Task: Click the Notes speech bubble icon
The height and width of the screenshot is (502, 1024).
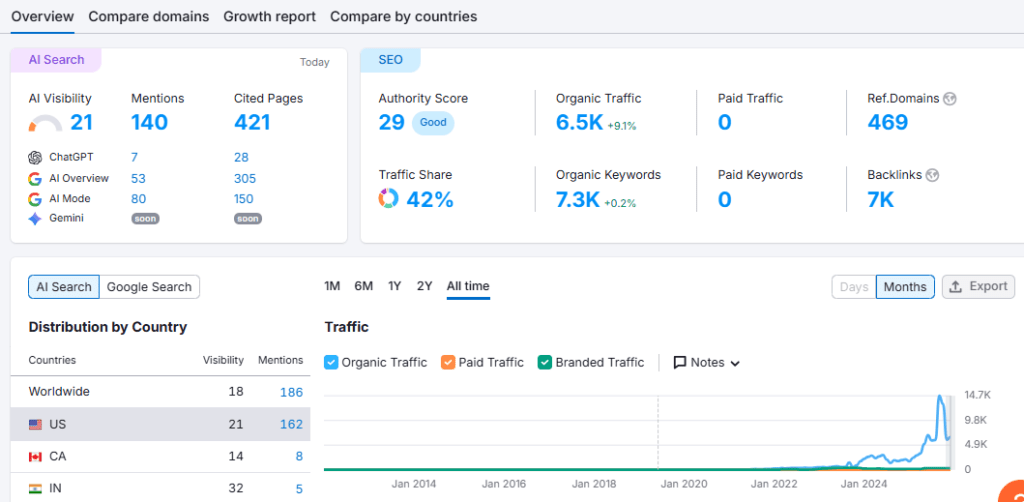Action: pos(680,362)
